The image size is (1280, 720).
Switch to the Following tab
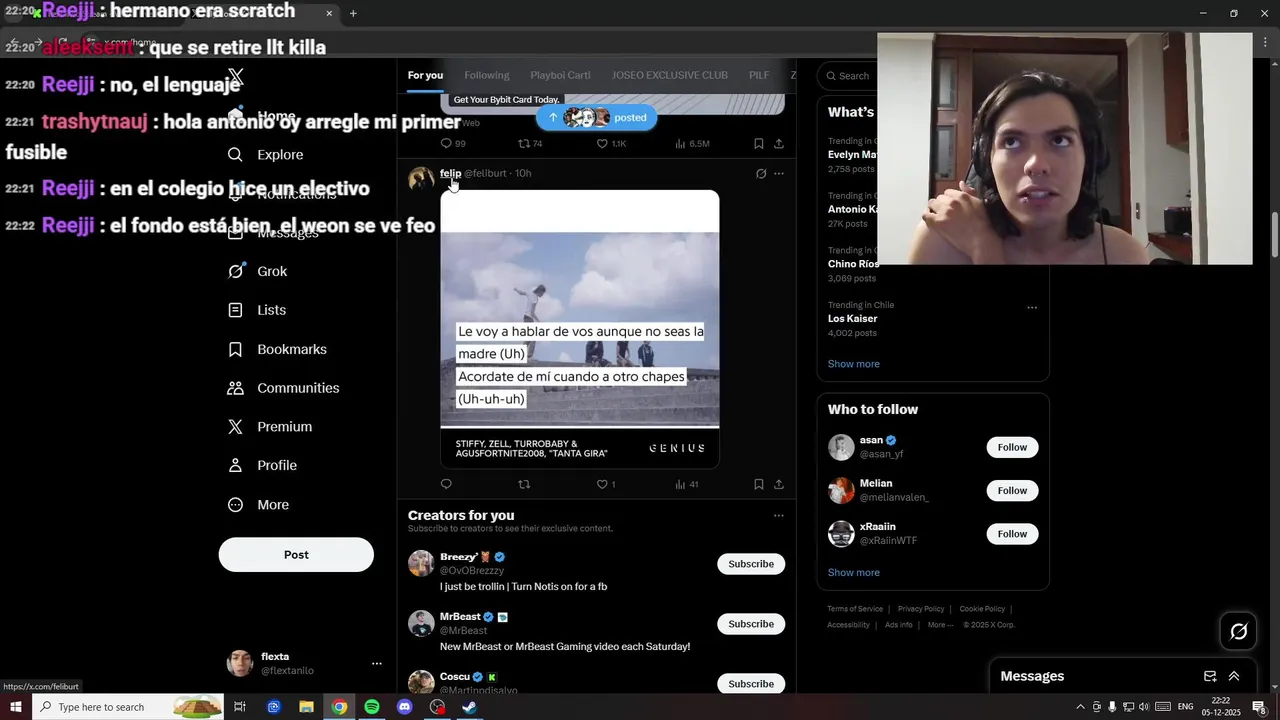(x=487, y=76)
